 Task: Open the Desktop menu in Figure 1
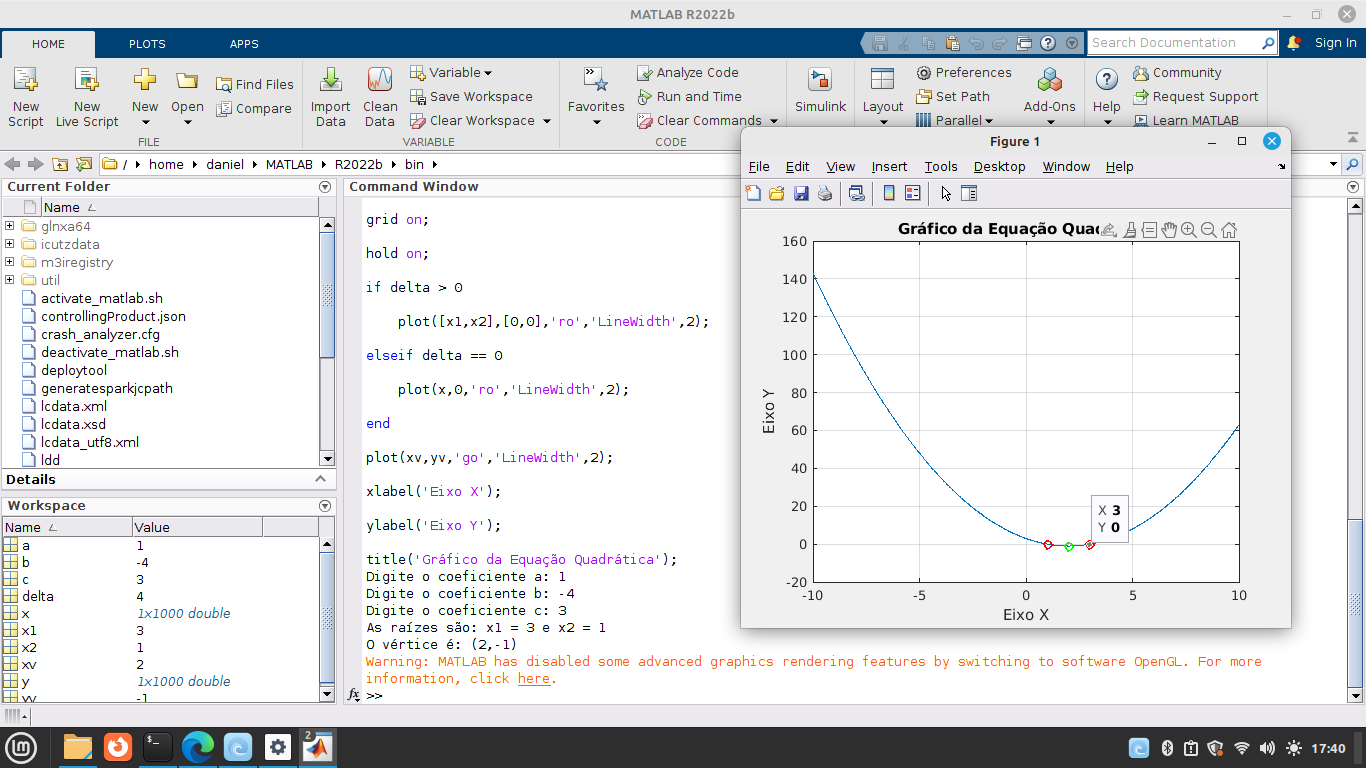pyautogui.click(x=1000, y=167)
